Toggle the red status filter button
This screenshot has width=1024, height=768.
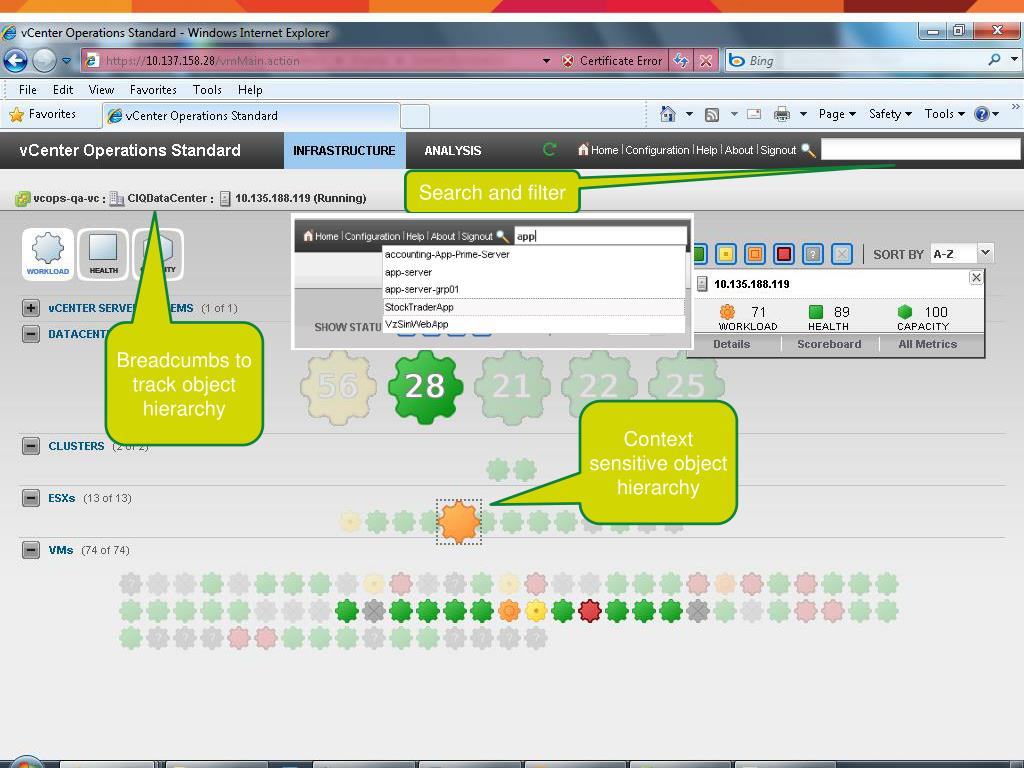click(x=784, y=254)
